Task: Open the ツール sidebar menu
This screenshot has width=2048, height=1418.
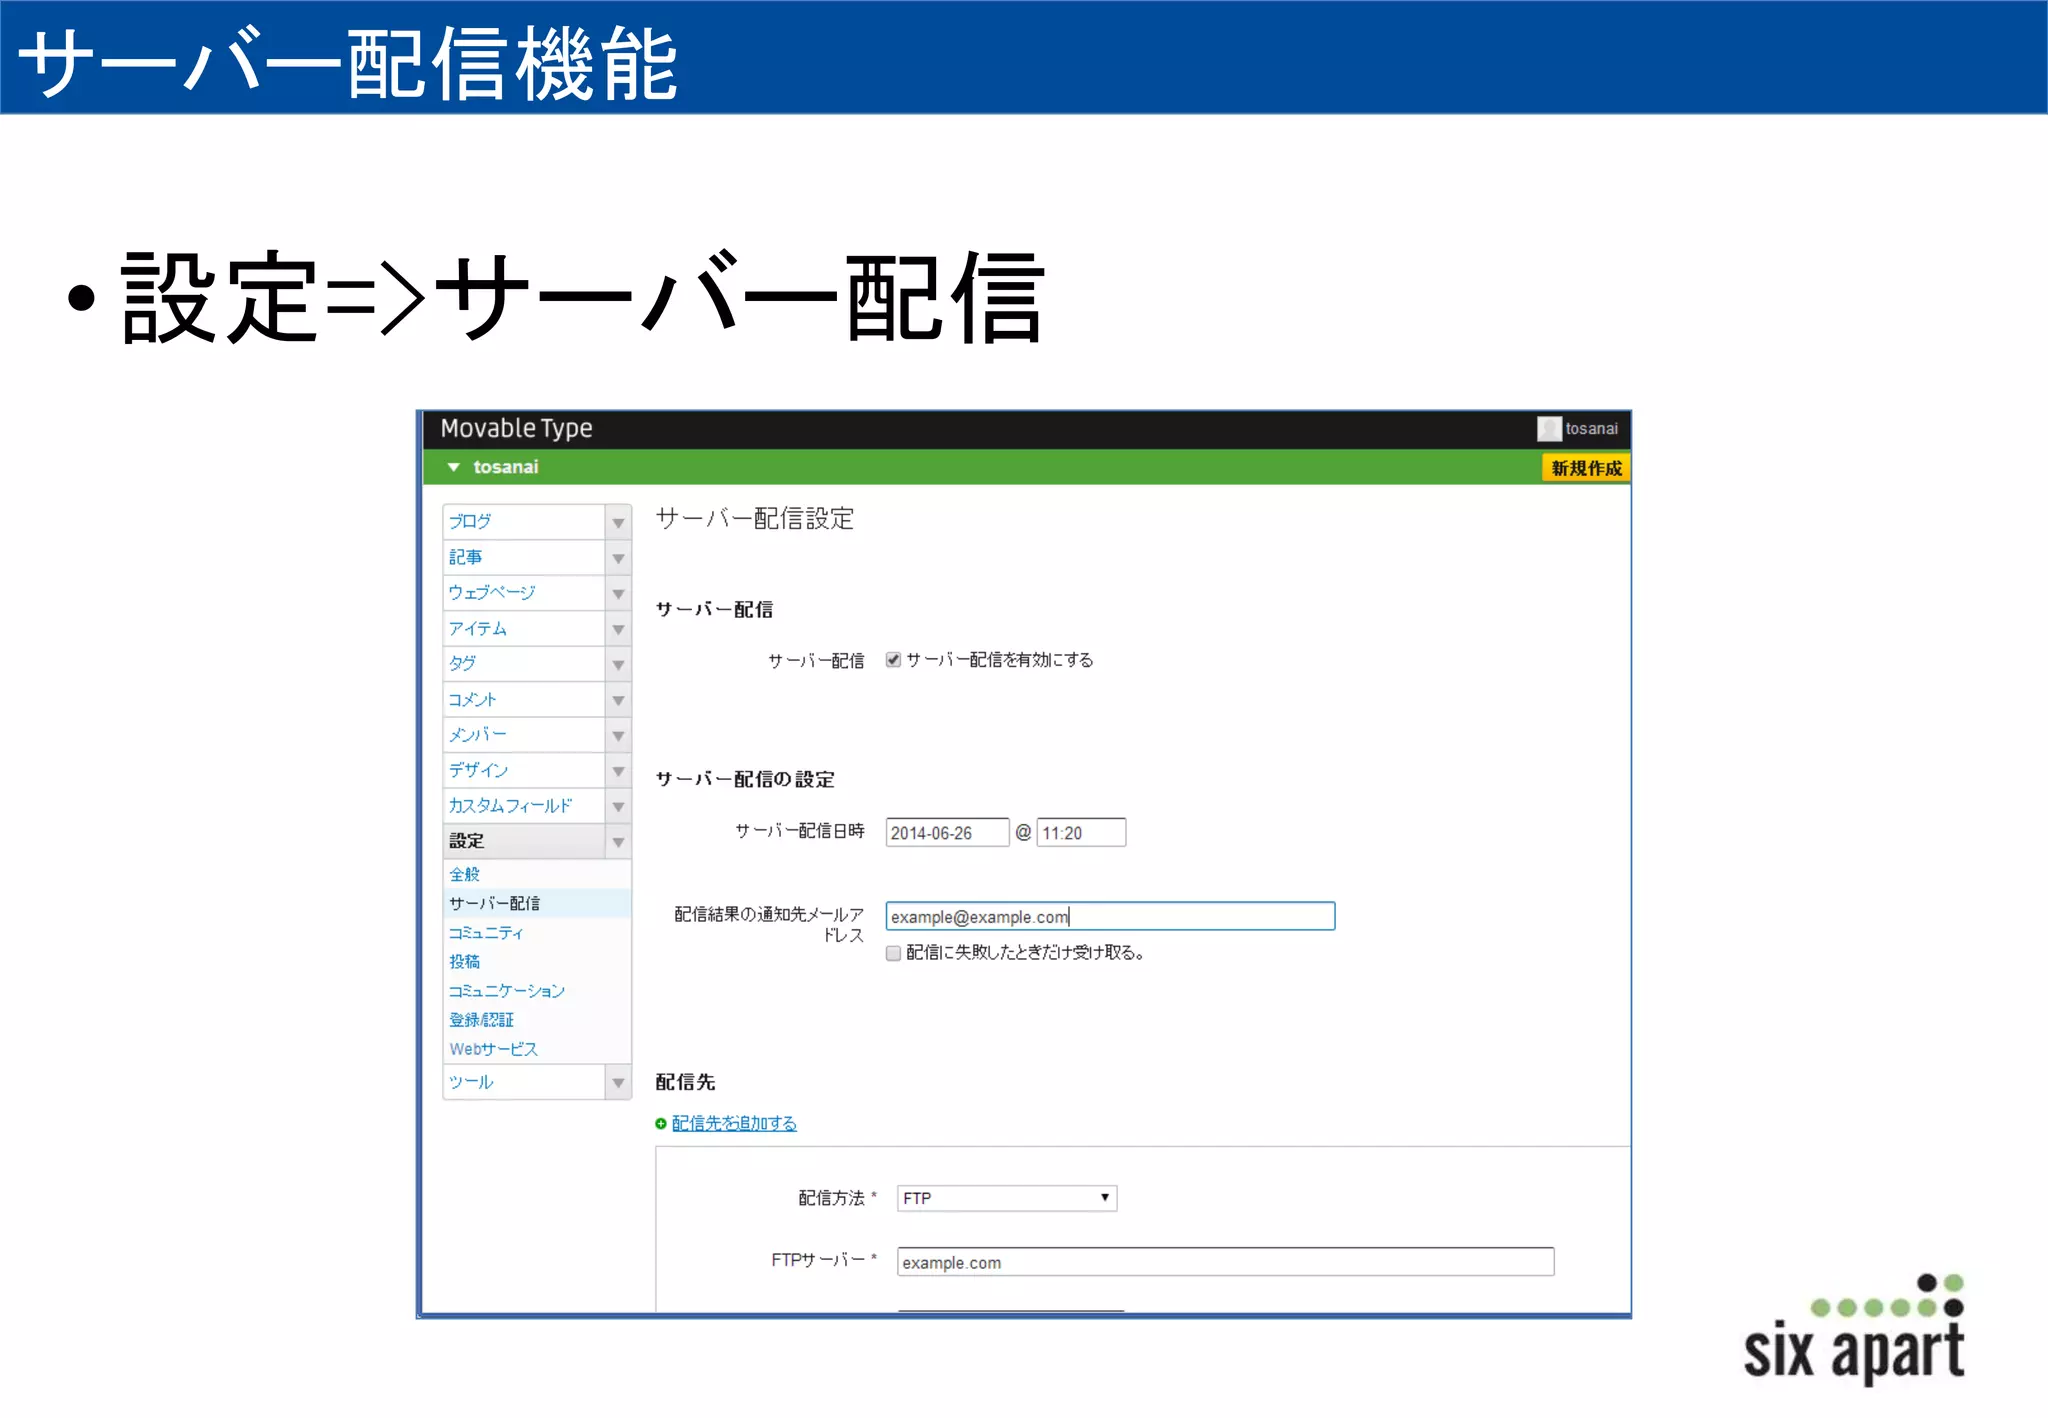Action: 524,1083
